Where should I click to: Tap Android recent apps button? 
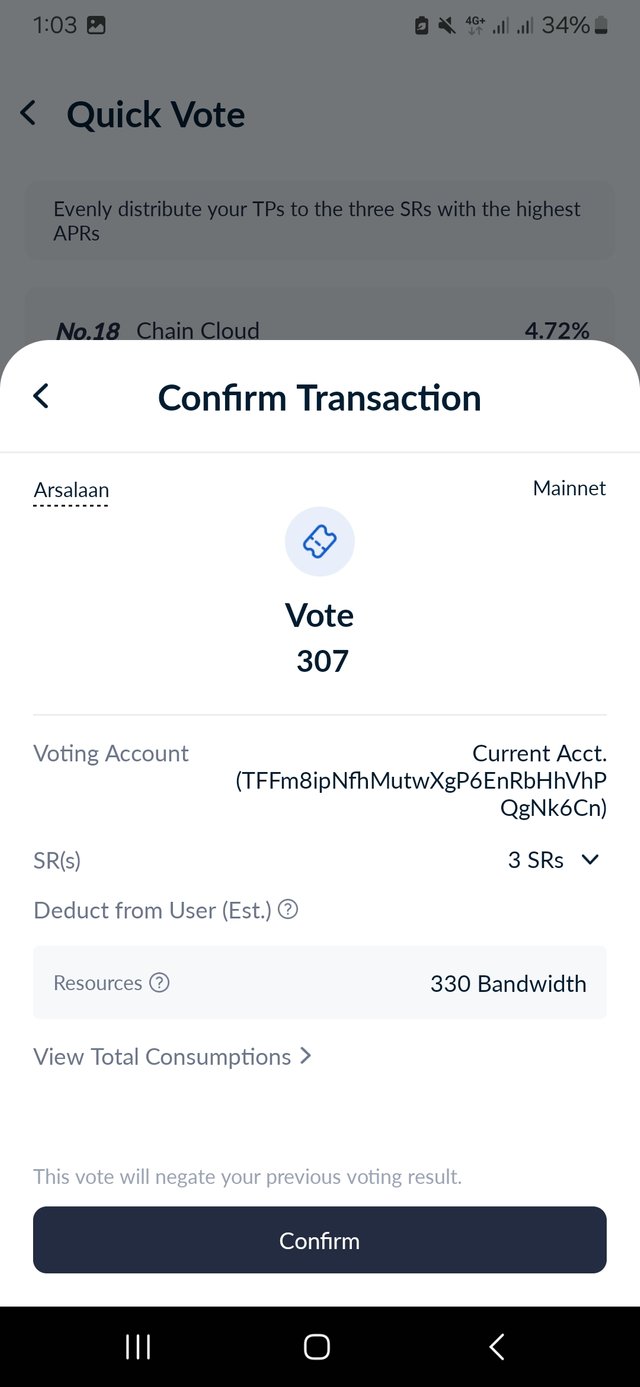click(138, 1347)
